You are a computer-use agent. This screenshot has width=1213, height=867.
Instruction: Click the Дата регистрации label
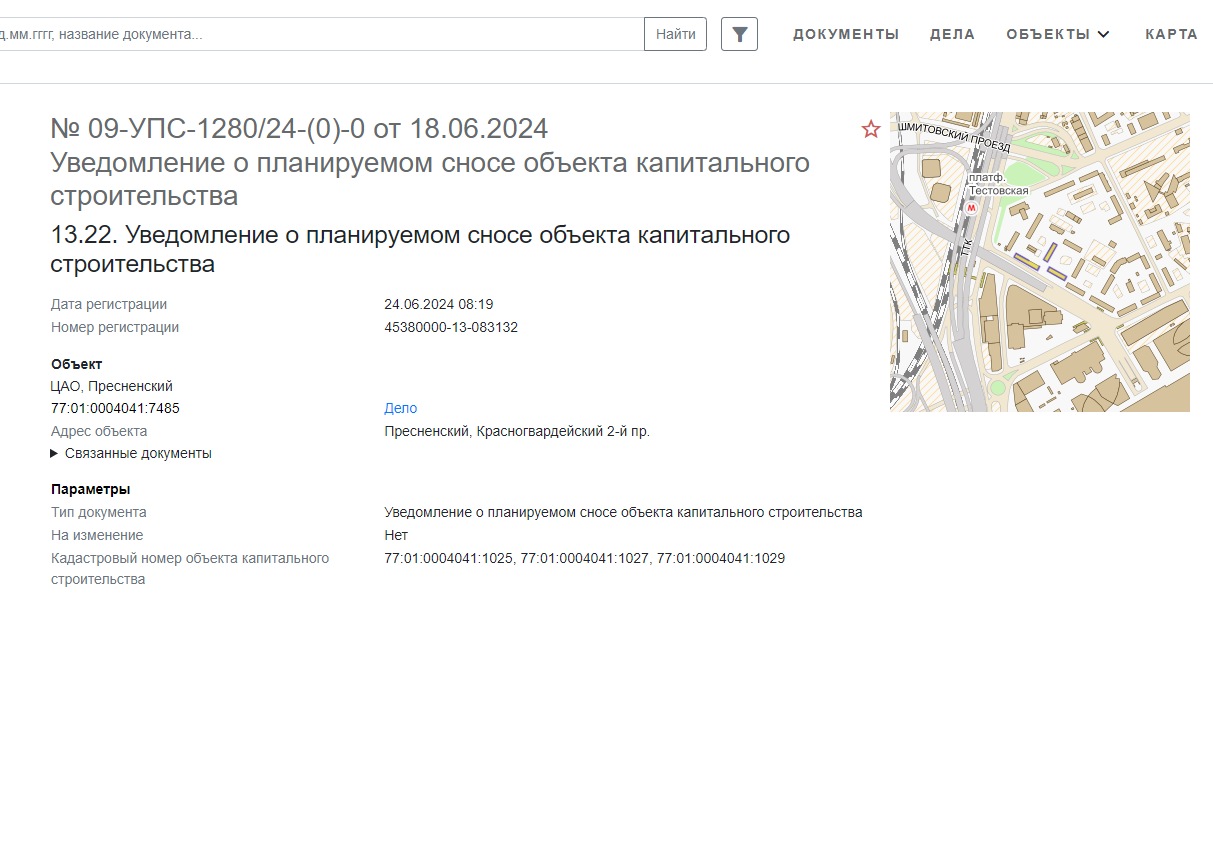pos(109,304)
